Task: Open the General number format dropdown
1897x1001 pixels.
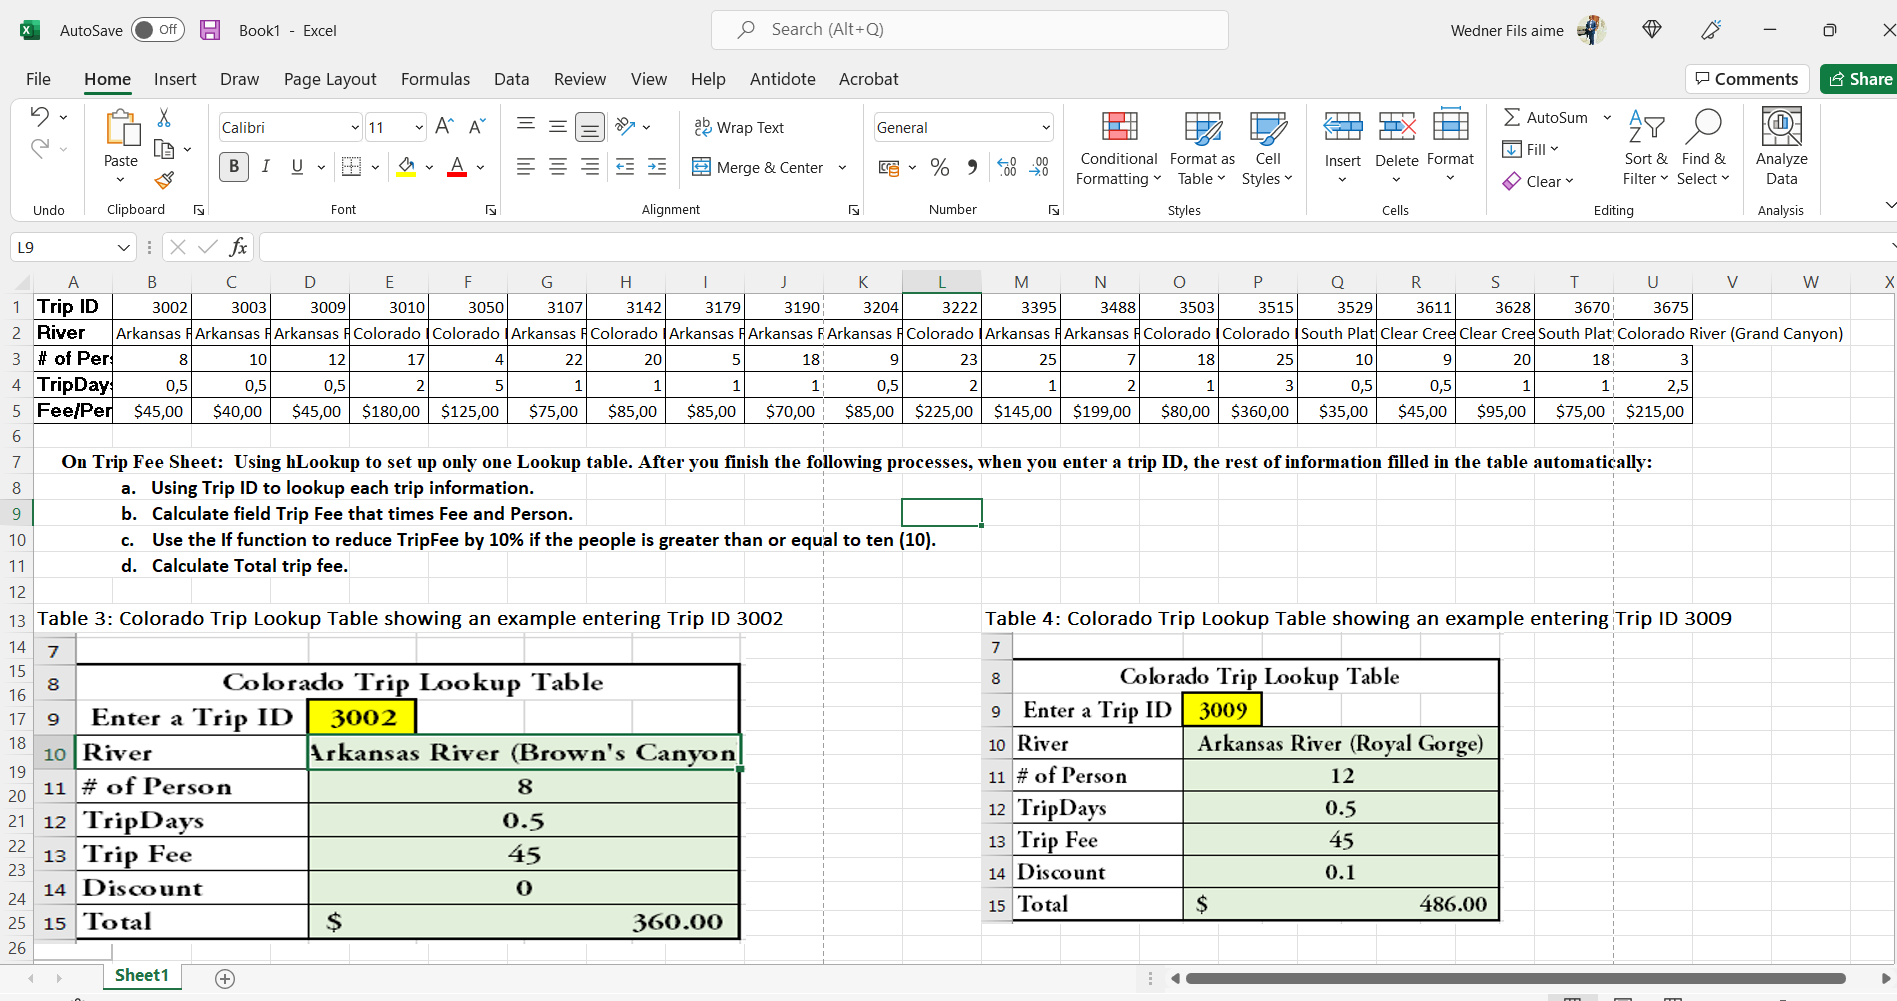Action: pos(1046,127)
